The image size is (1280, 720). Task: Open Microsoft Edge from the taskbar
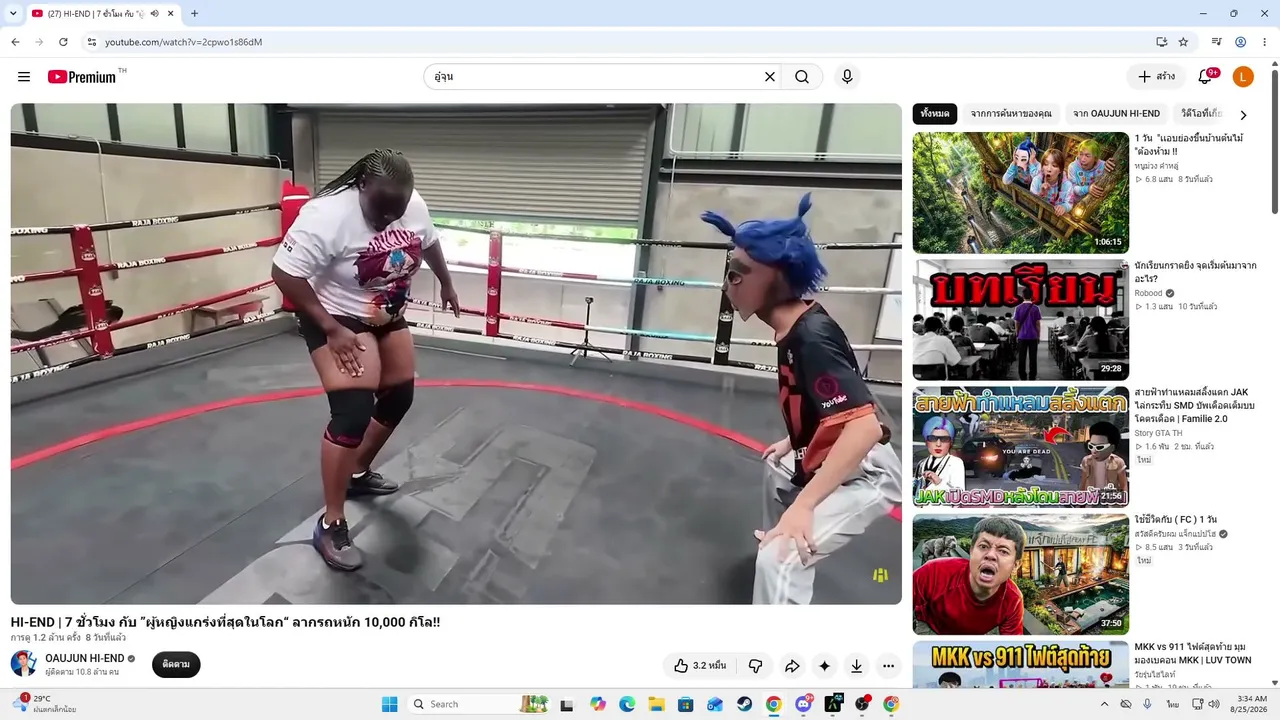[627, 704]
